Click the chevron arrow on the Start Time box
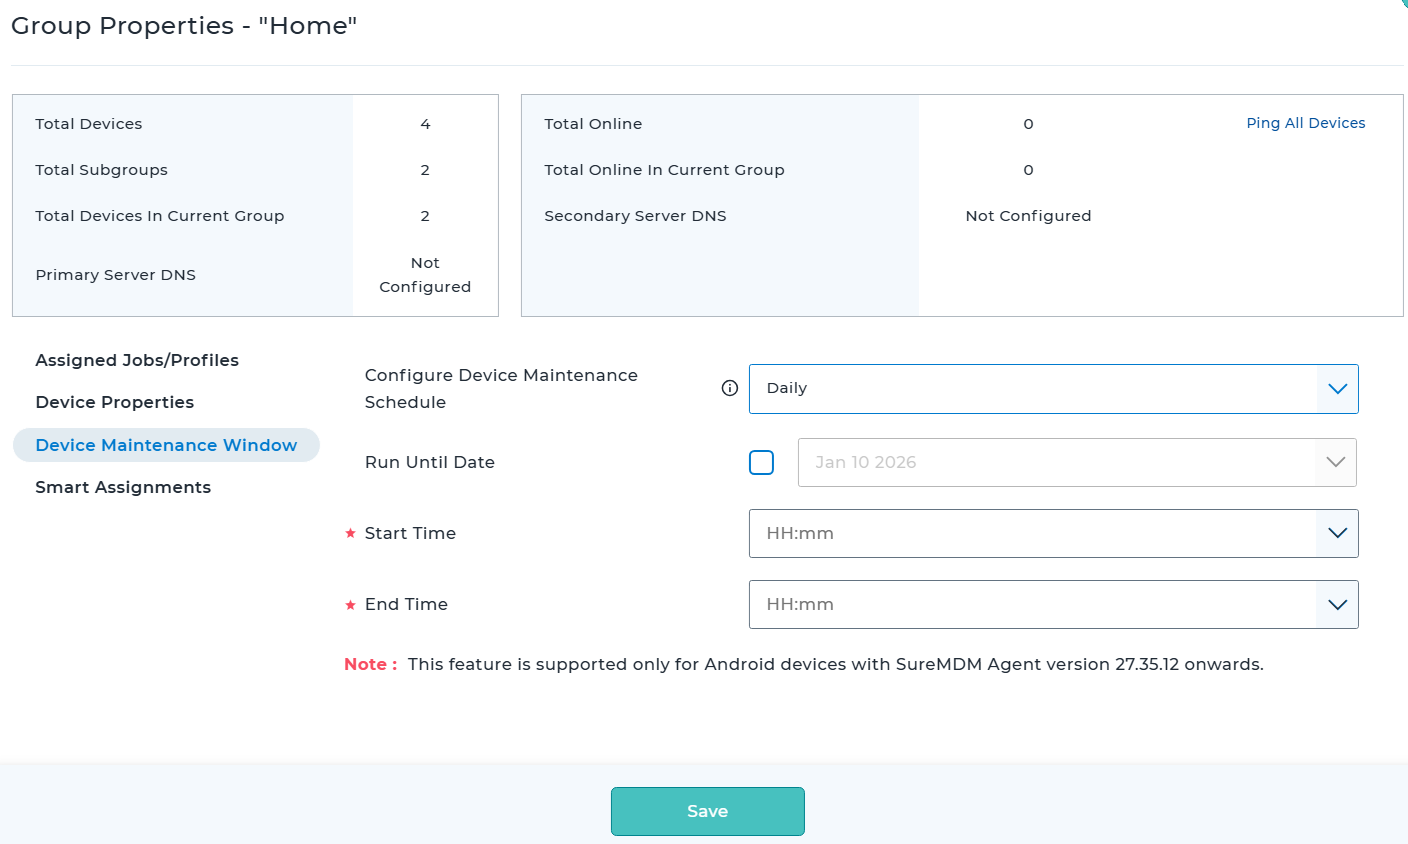Image resolution: width=1408 pixels, height=844 pixels. 1337,533
